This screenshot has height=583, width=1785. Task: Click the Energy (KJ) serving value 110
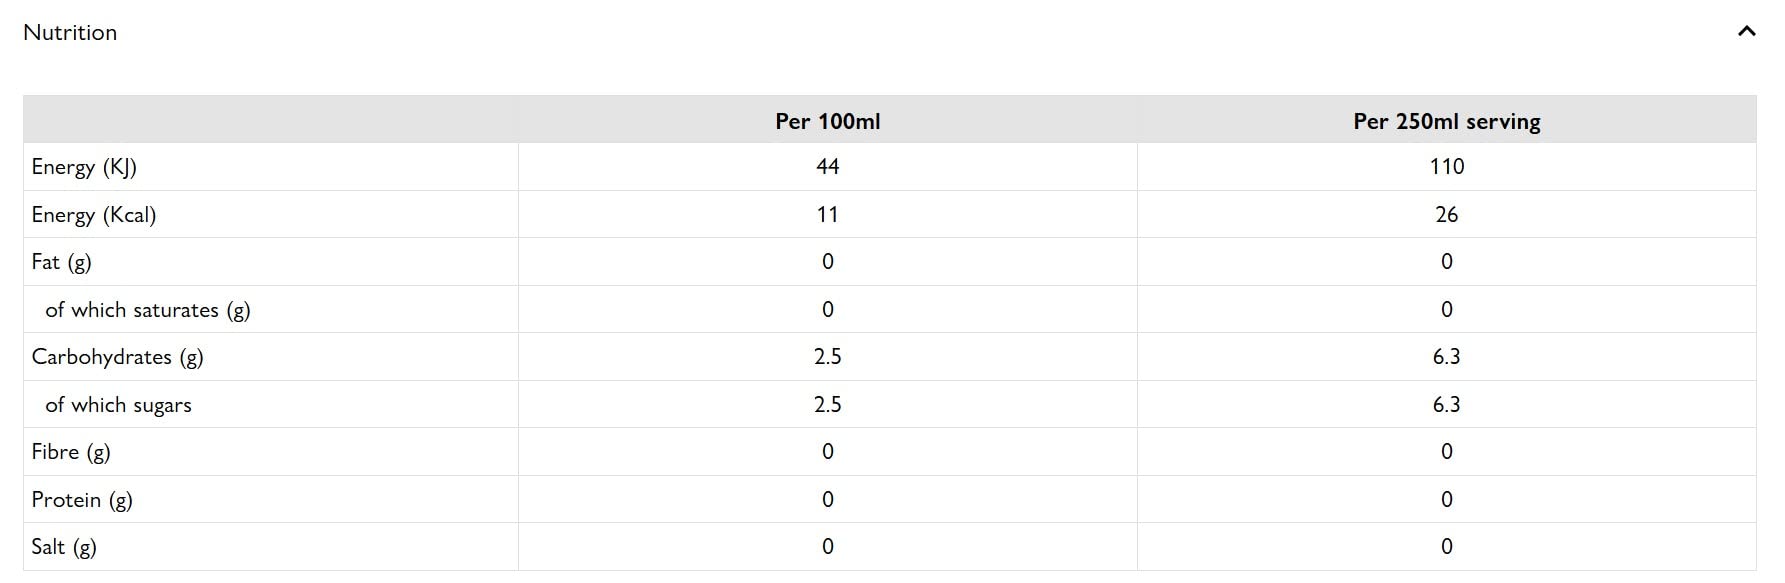(1446, 167)
